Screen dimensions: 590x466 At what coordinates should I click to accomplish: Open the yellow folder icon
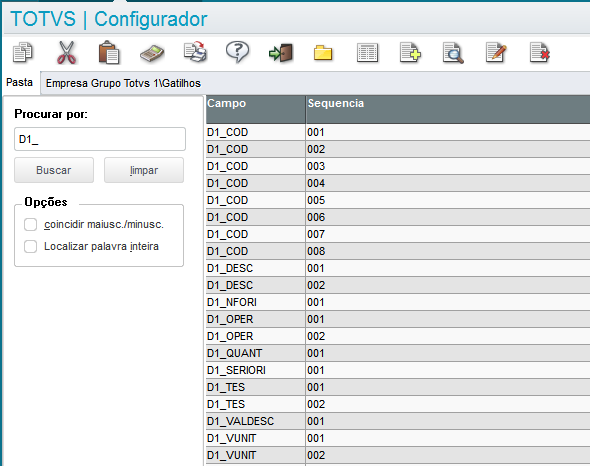point(323,53)
